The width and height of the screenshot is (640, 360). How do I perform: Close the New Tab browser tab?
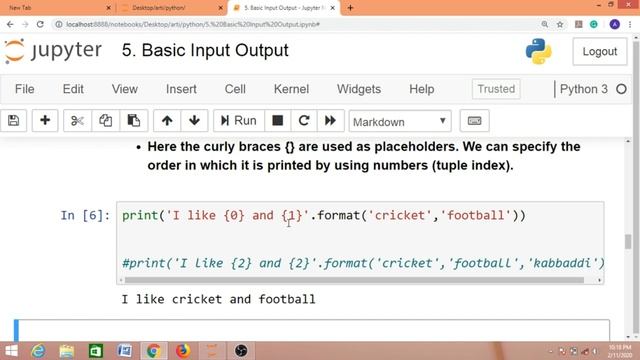click(108, 8)
